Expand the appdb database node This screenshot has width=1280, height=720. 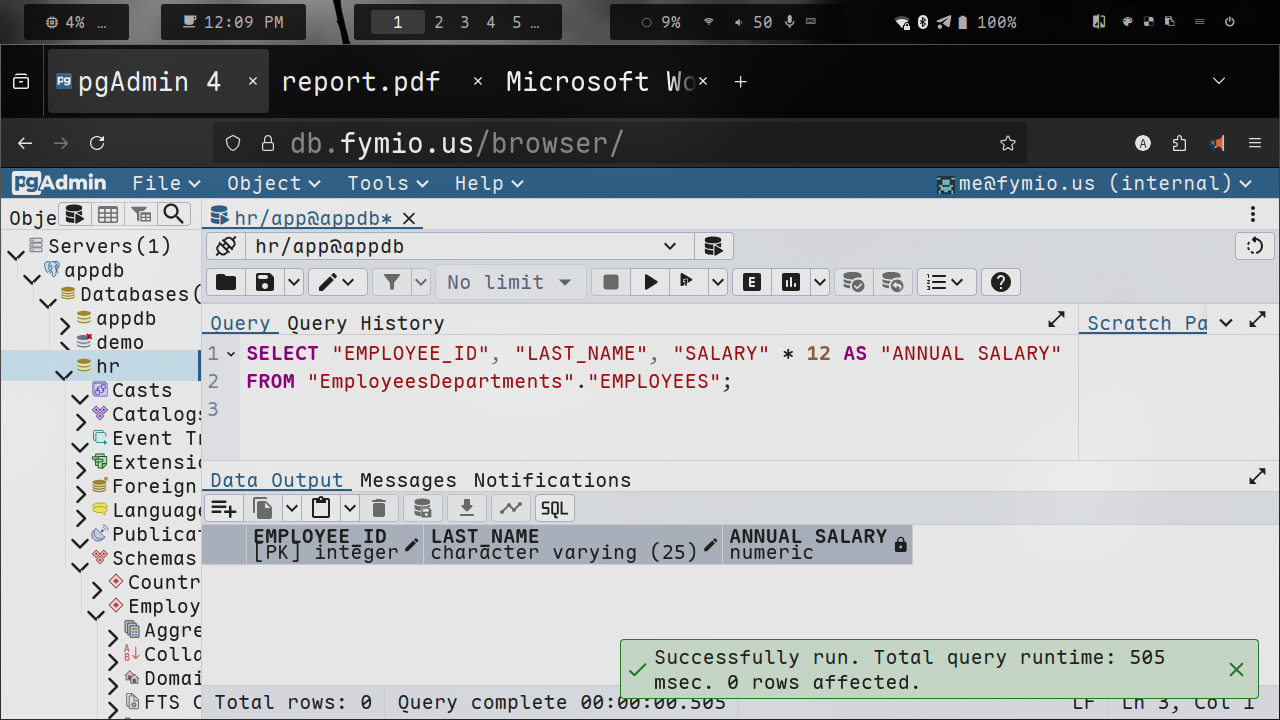click(64, 326)
